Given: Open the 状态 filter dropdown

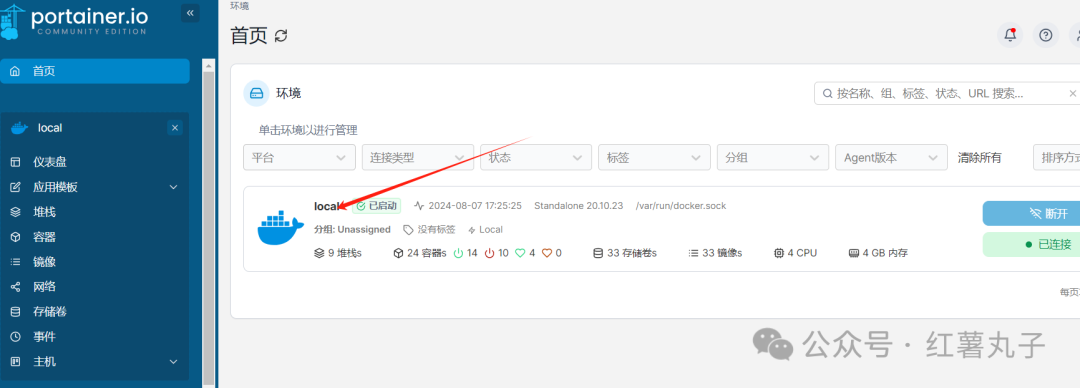Looking at the screenshot, I should pyautogui.click(x=536, y=158).
